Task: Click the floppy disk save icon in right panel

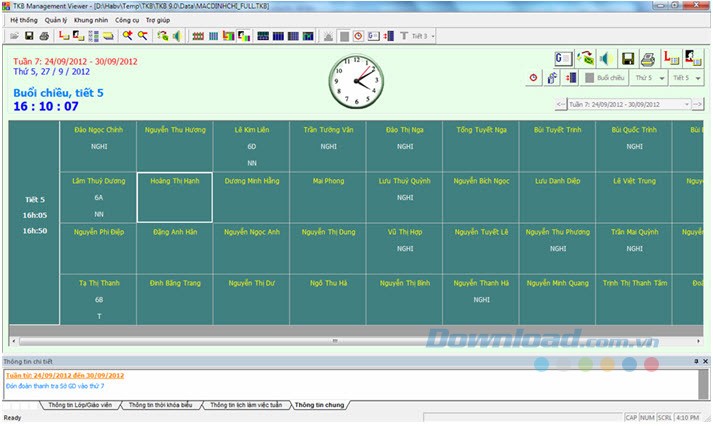Action: click(x=628, y=59)
